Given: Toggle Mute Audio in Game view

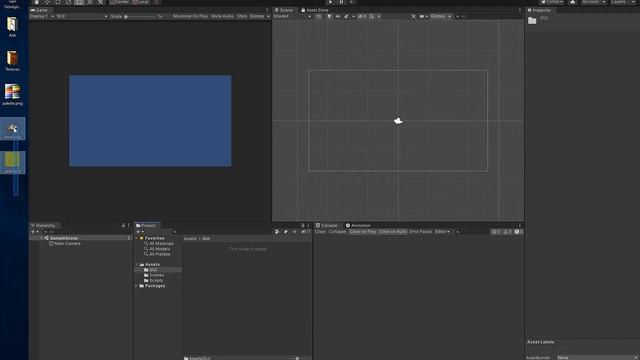Looking at the screenshot, I should [222, 16].
